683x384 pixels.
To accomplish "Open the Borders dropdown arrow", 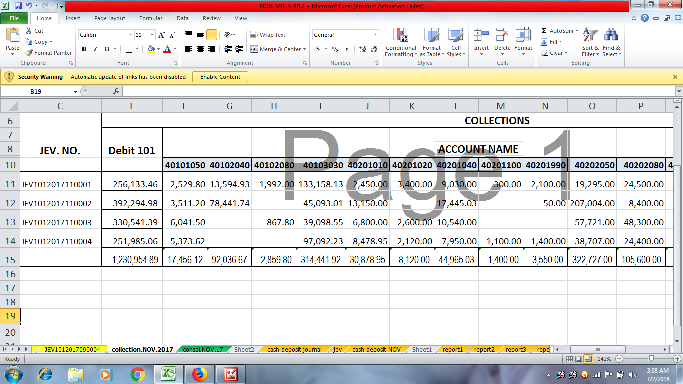I will click(x=137, y=49).
